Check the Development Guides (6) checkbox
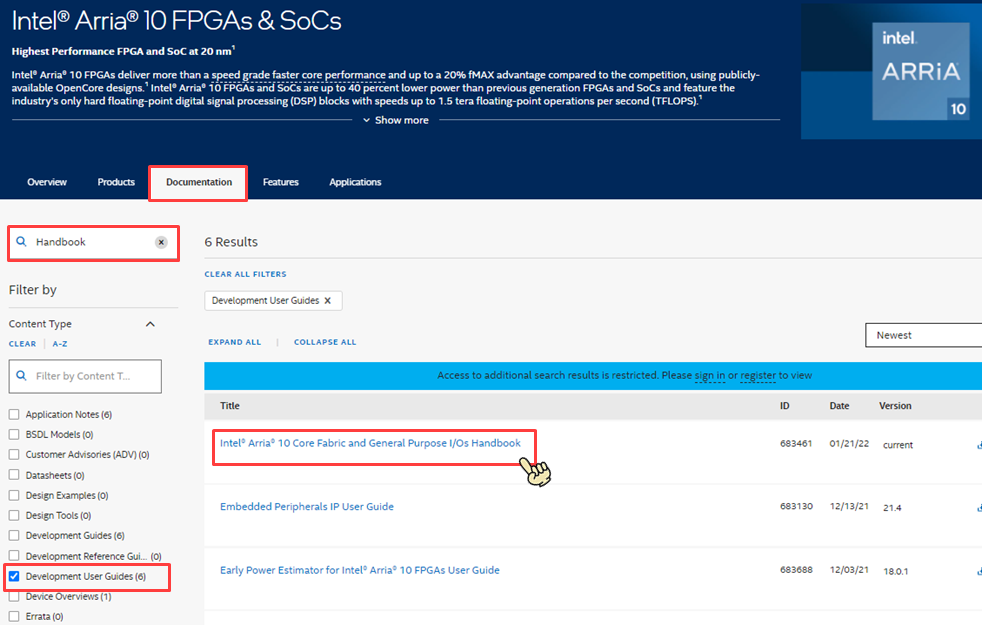This screenshot has width=982, height=625. pyautogui.click(x=14, y=535)
